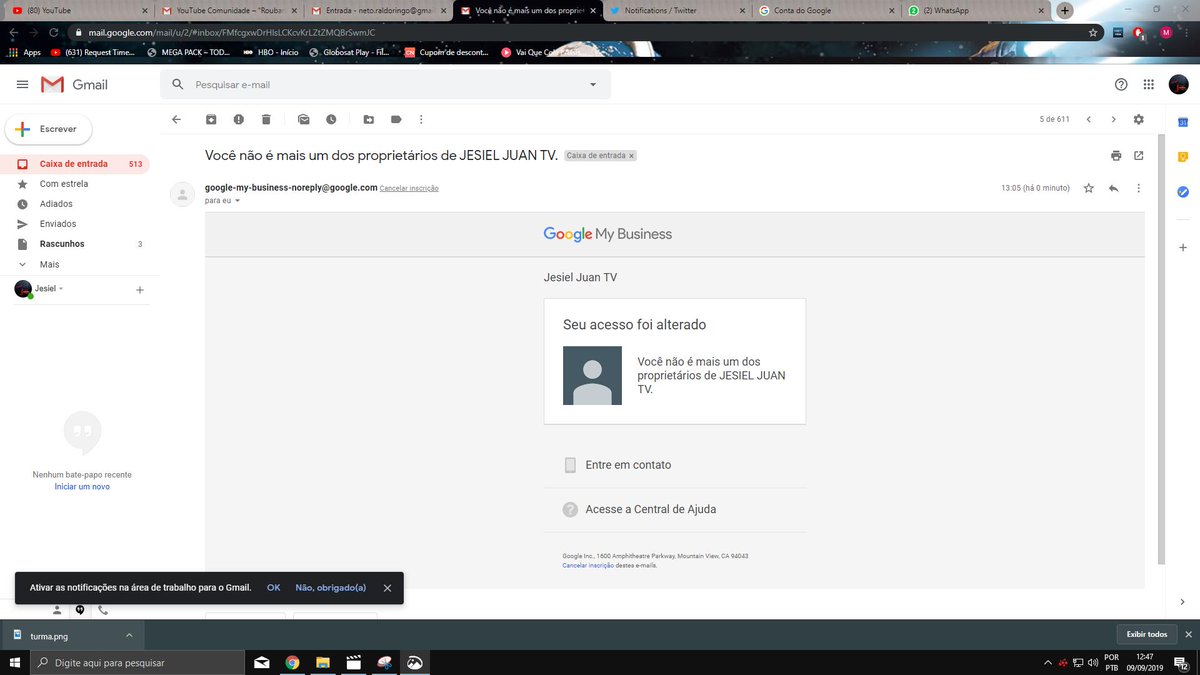Open Google Tasks side panel icon
The height and width of the screenshot is (675, 1200).
[1182, 192]
